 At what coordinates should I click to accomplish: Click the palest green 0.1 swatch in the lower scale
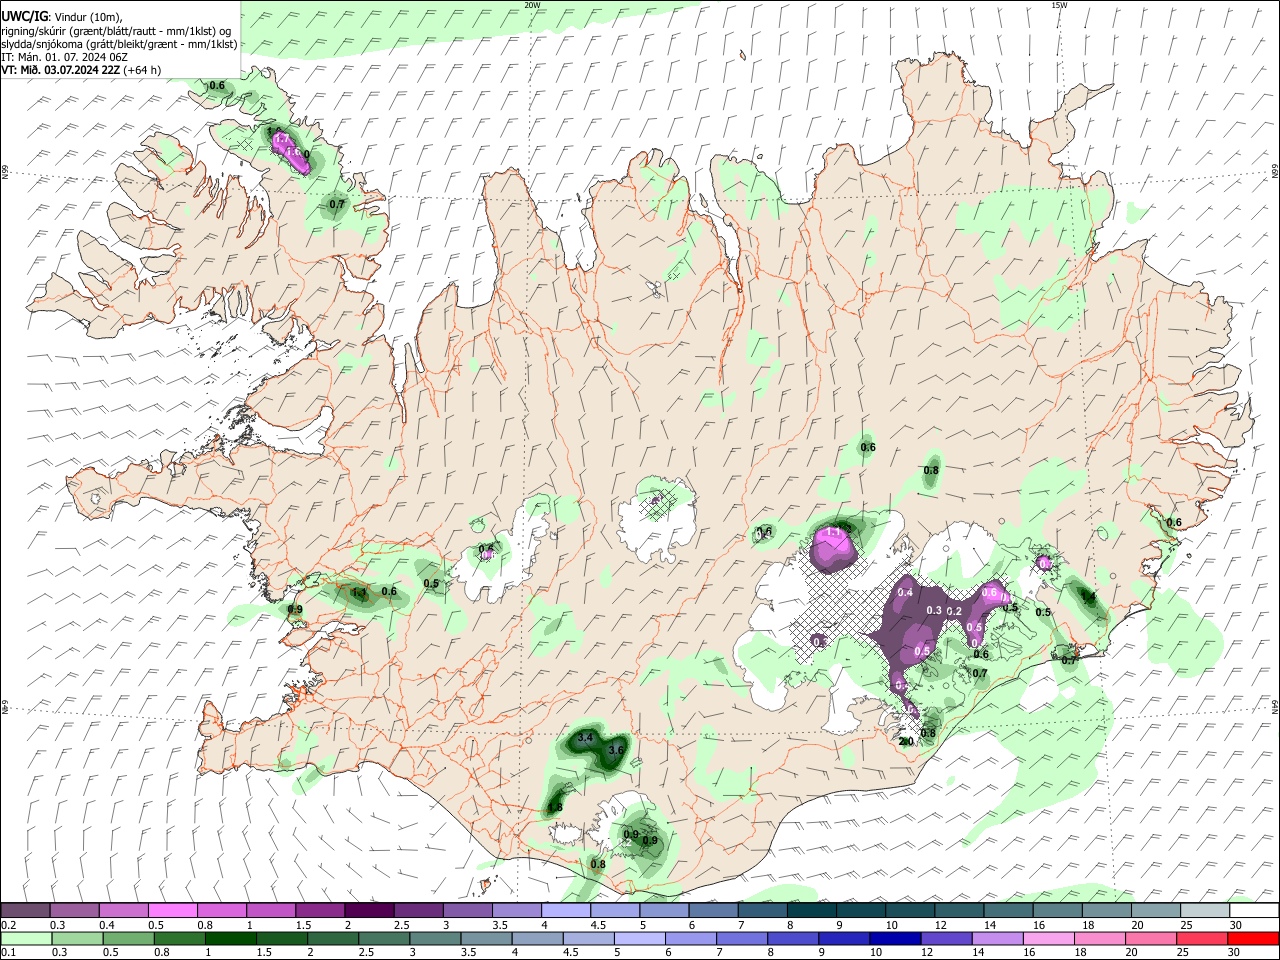[26, 939]
